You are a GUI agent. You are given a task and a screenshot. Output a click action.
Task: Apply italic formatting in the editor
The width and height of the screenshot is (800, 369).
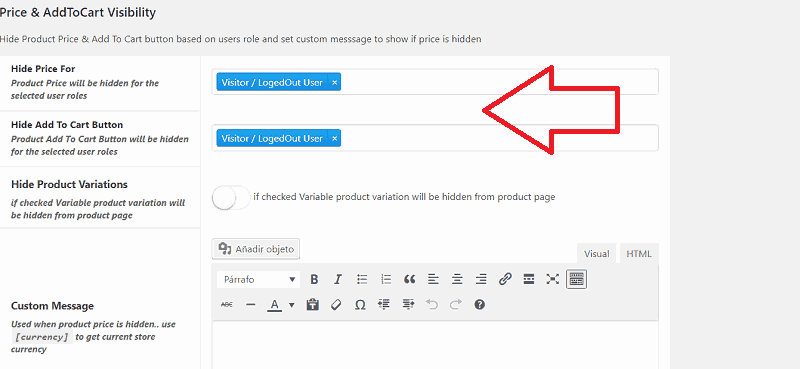pyautogui.click(x=338, y=279)
